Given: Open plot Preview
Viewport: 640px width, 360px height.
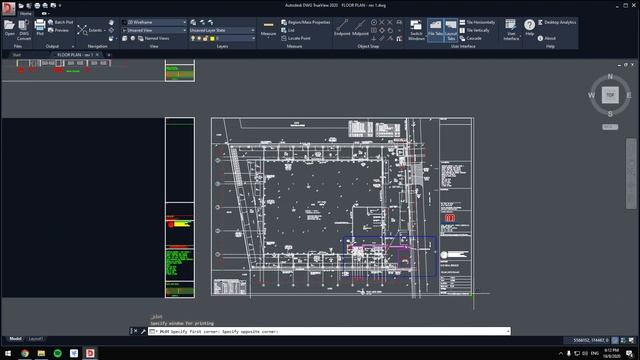Looking at the screenshot, I should 58,30.
